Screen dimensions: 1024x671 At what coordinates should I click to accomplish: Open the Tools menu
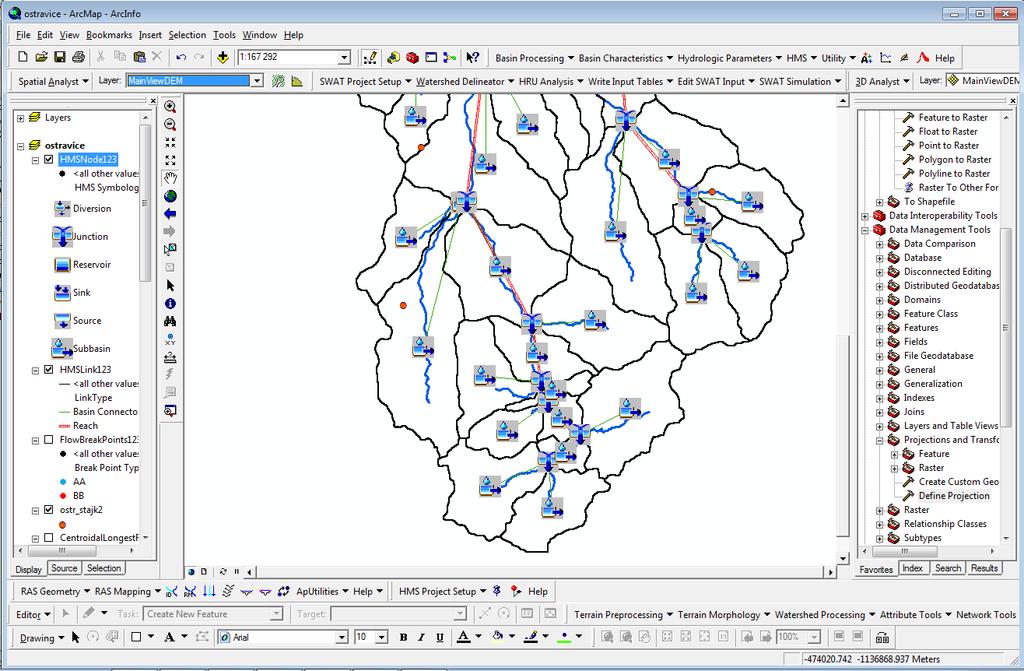coord(224,35)
